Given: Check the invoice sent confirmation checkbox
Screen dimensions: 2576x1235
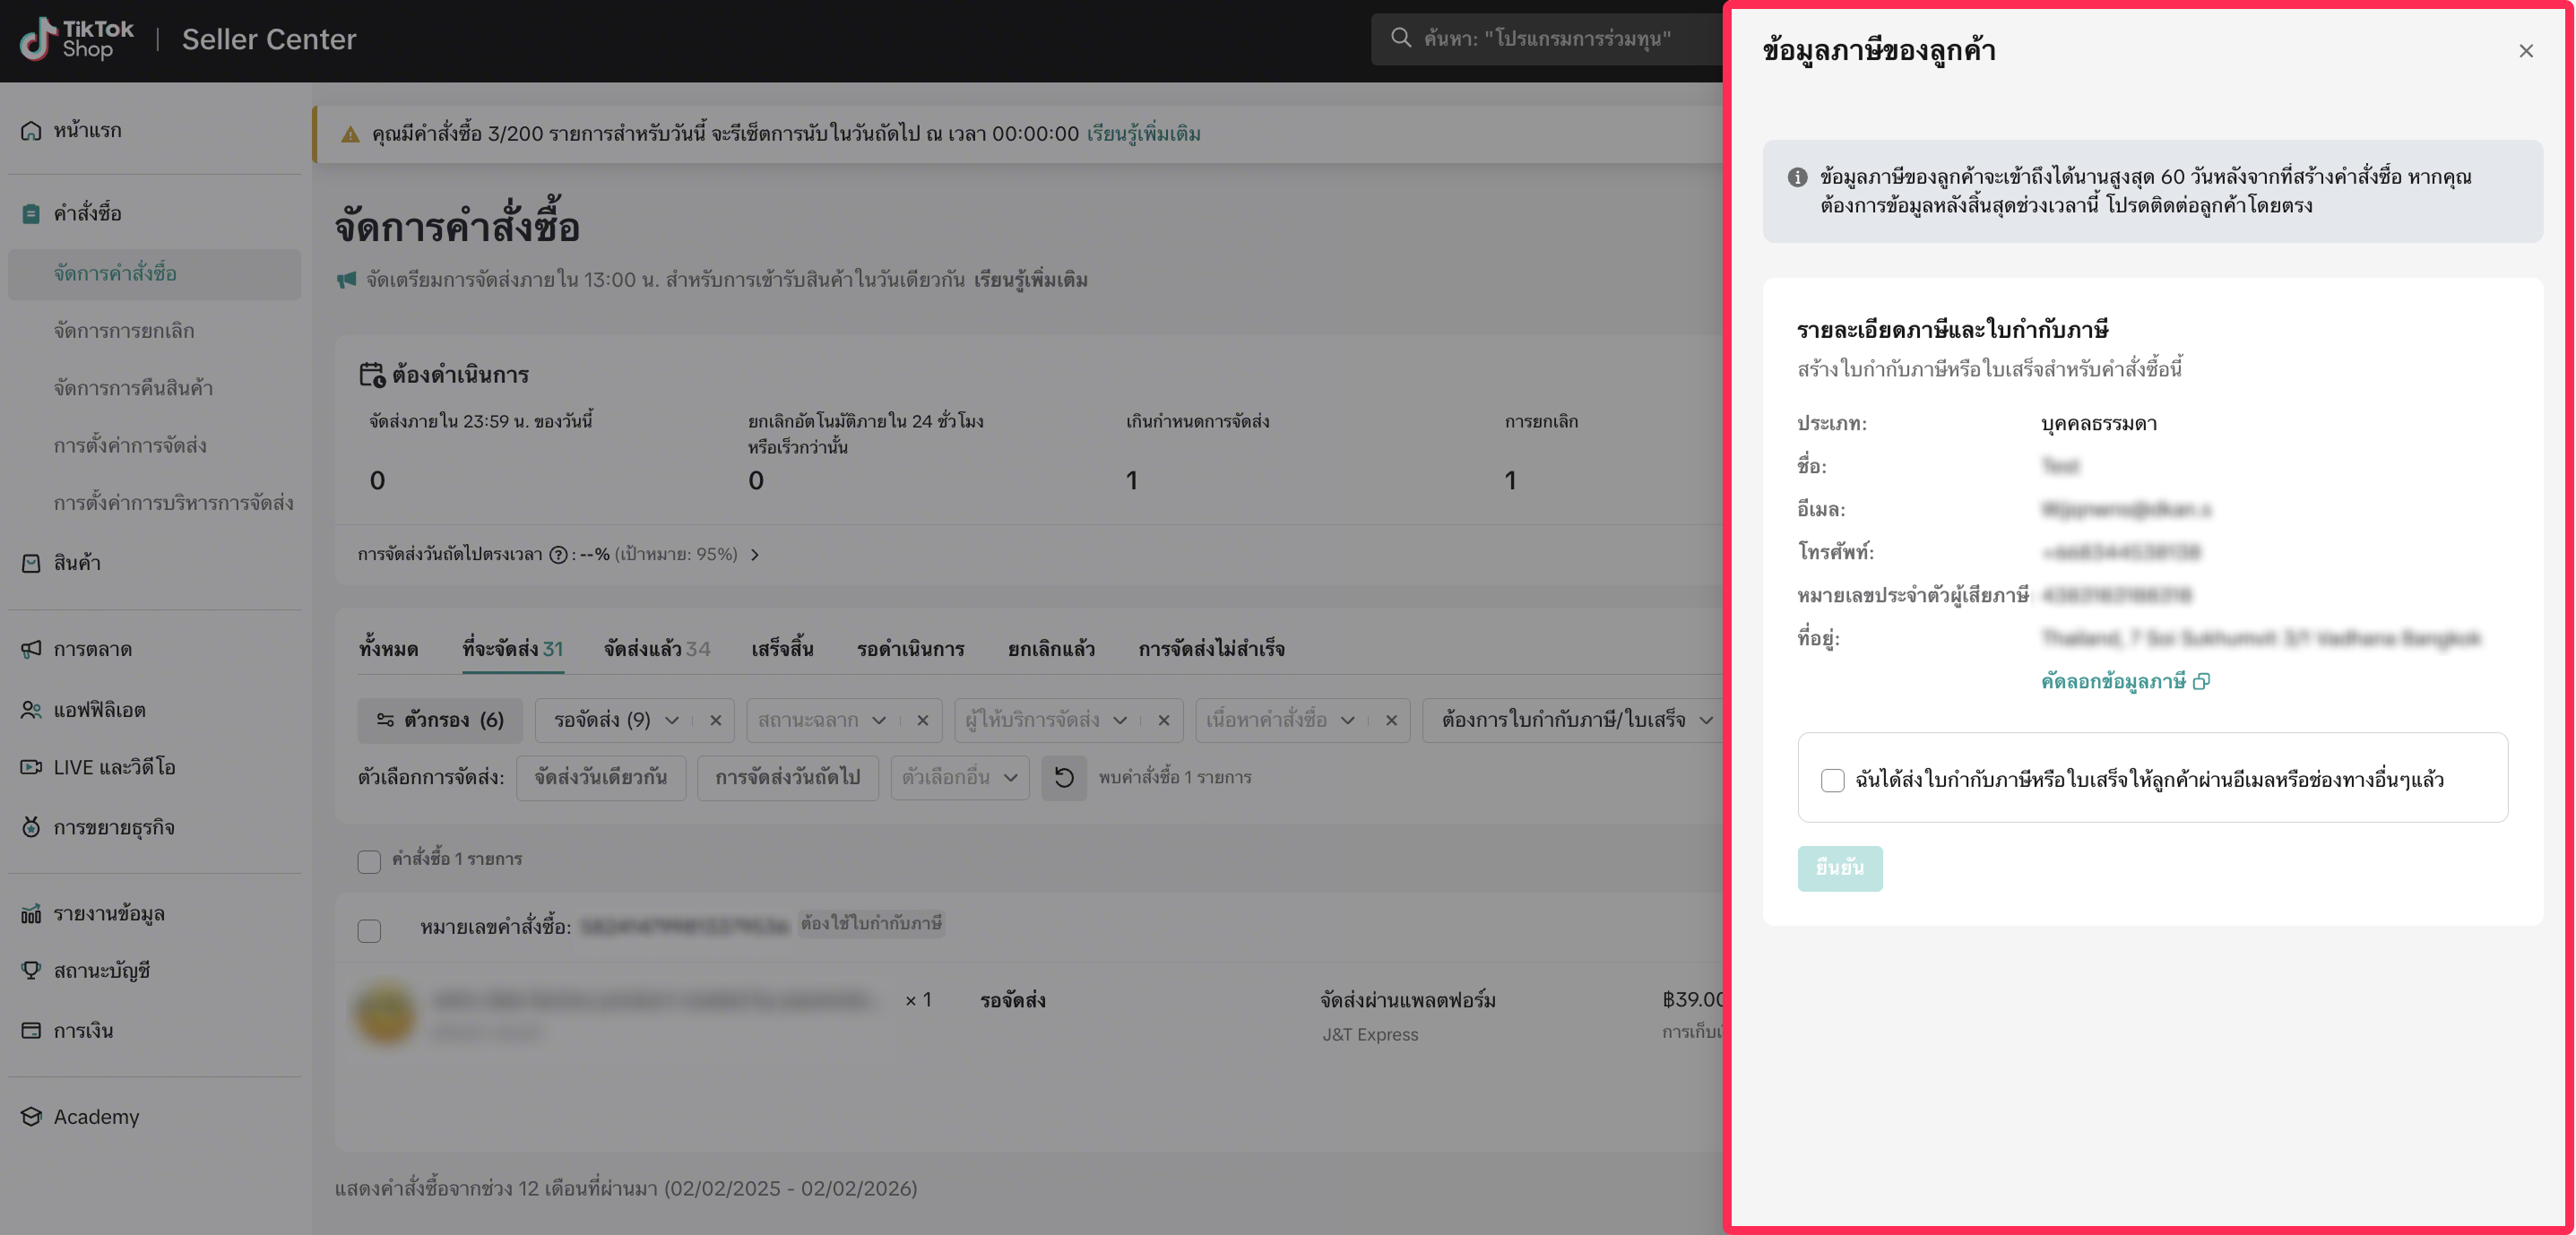Looking at the screenshot, I should (1832, 780).
